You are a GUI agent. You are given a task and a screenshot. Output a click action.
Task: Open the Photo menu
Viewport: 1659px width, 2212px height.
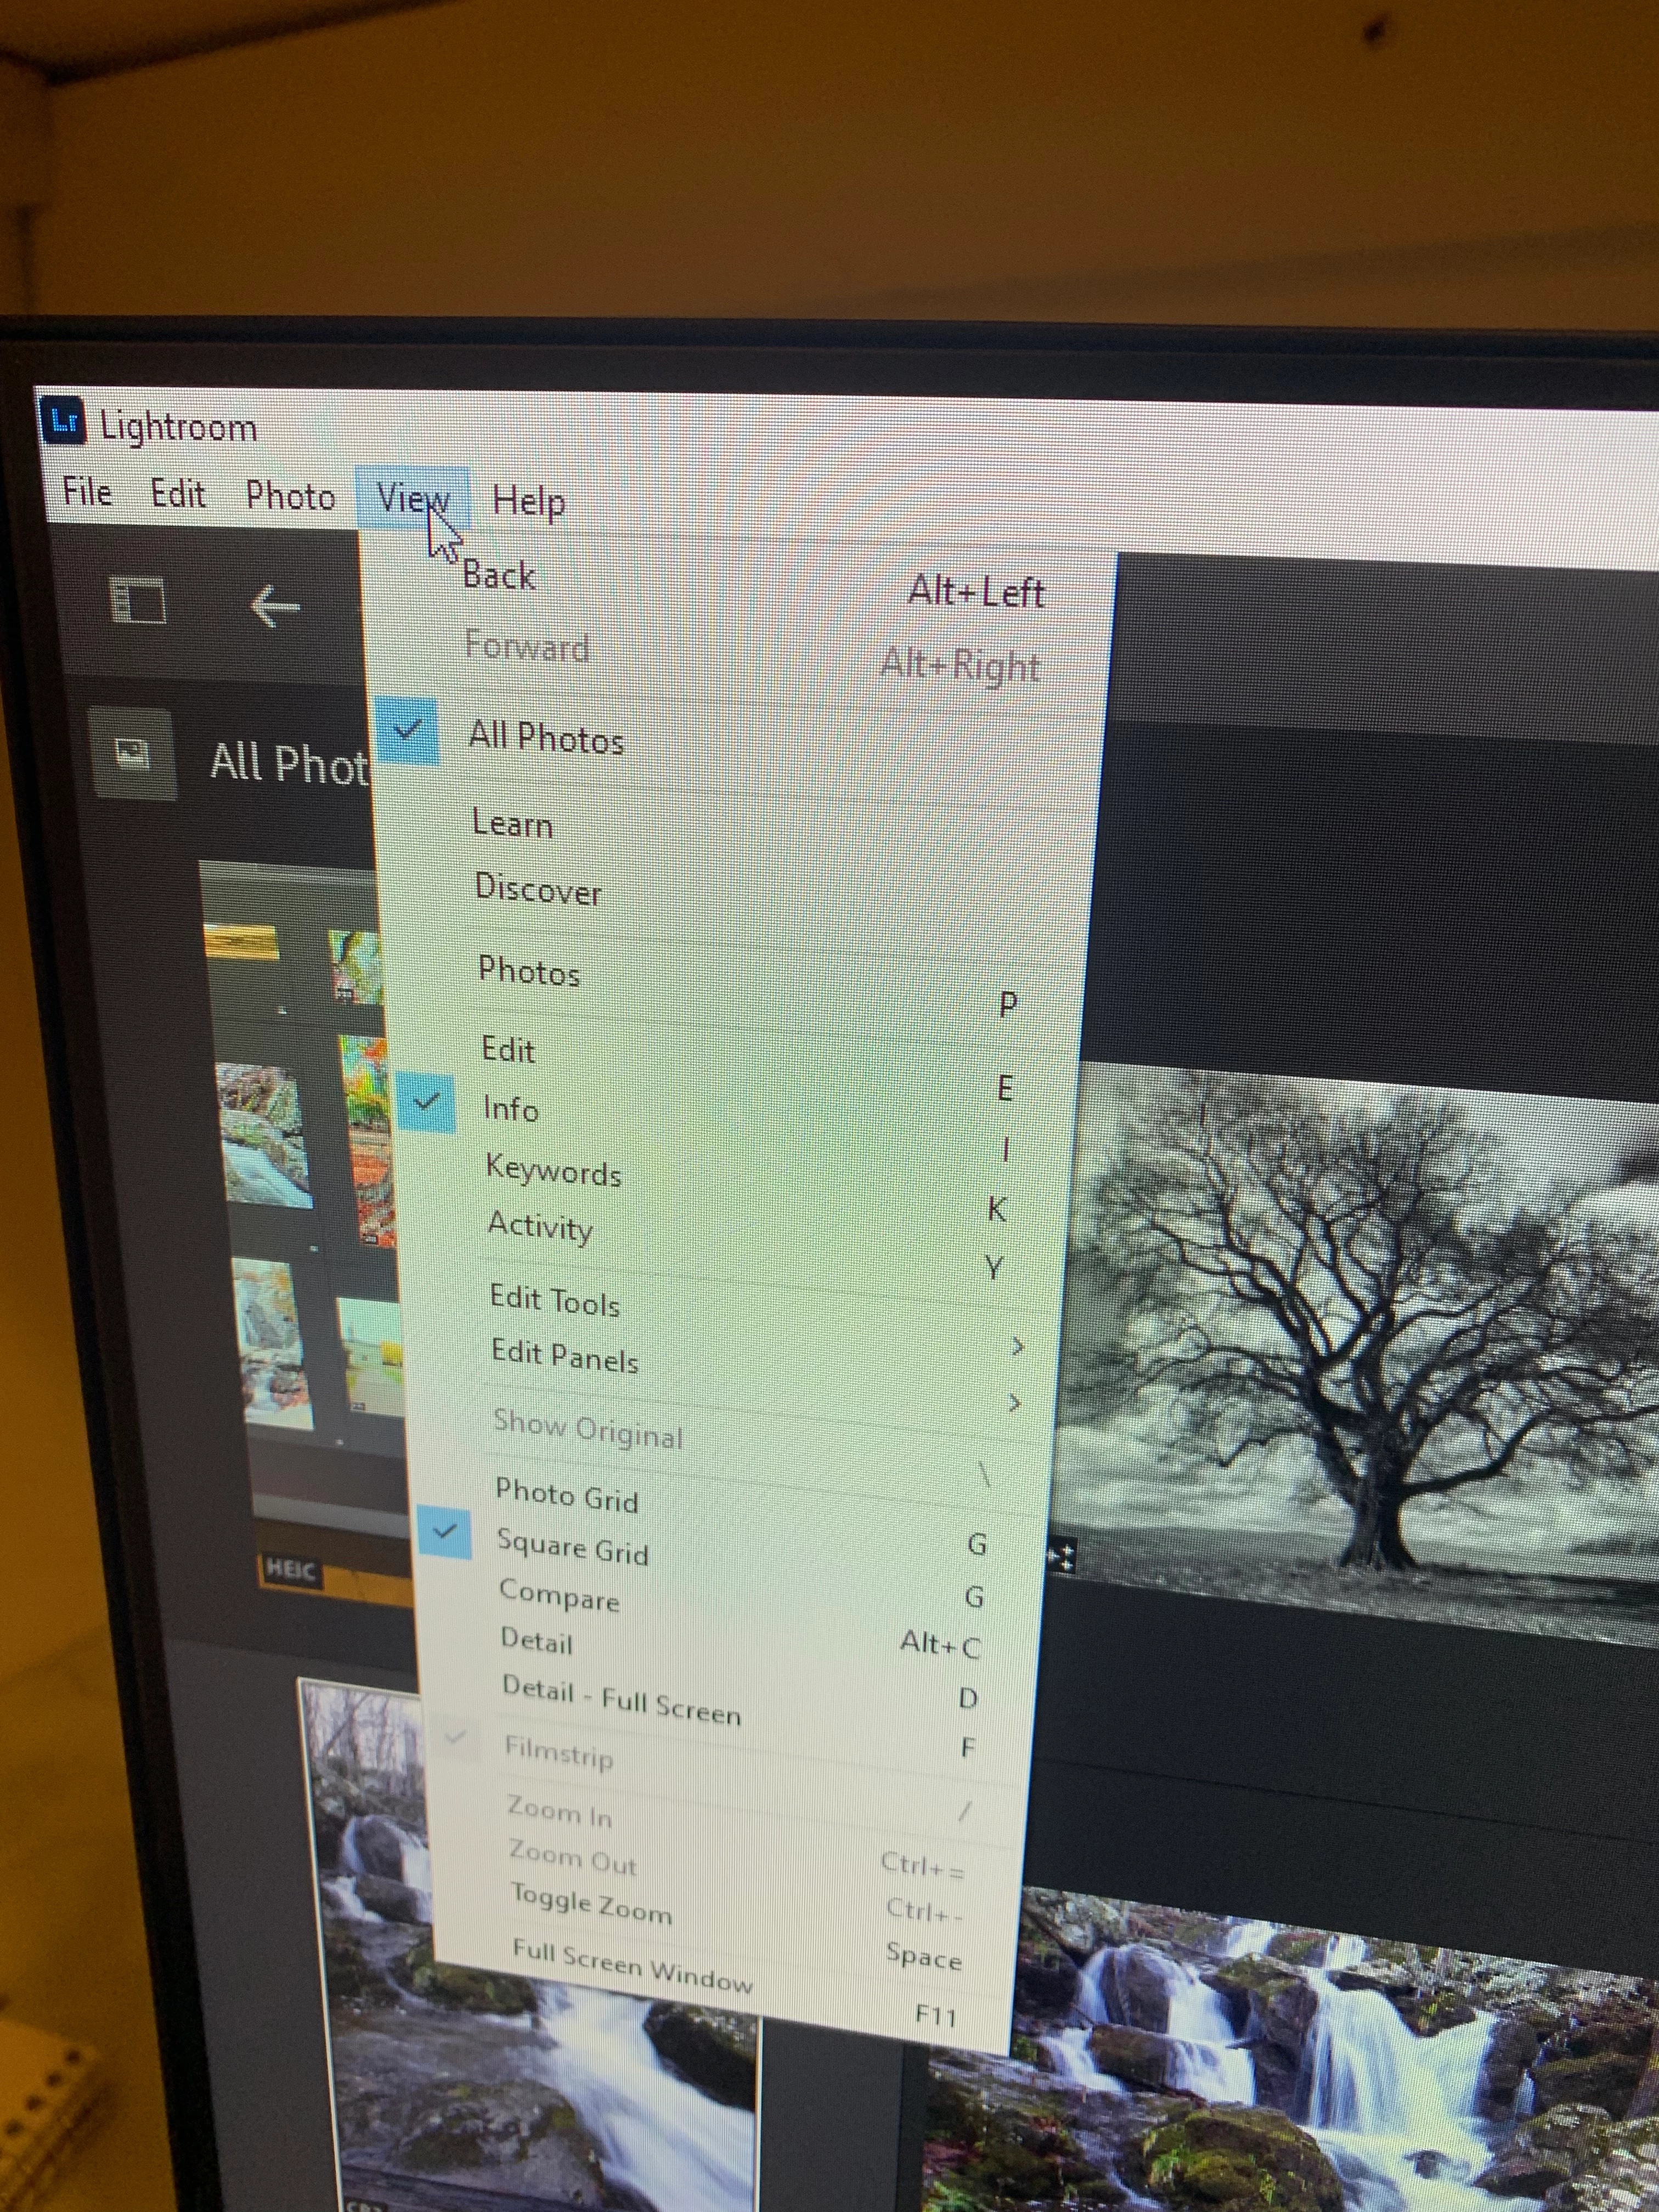point(290,496)
